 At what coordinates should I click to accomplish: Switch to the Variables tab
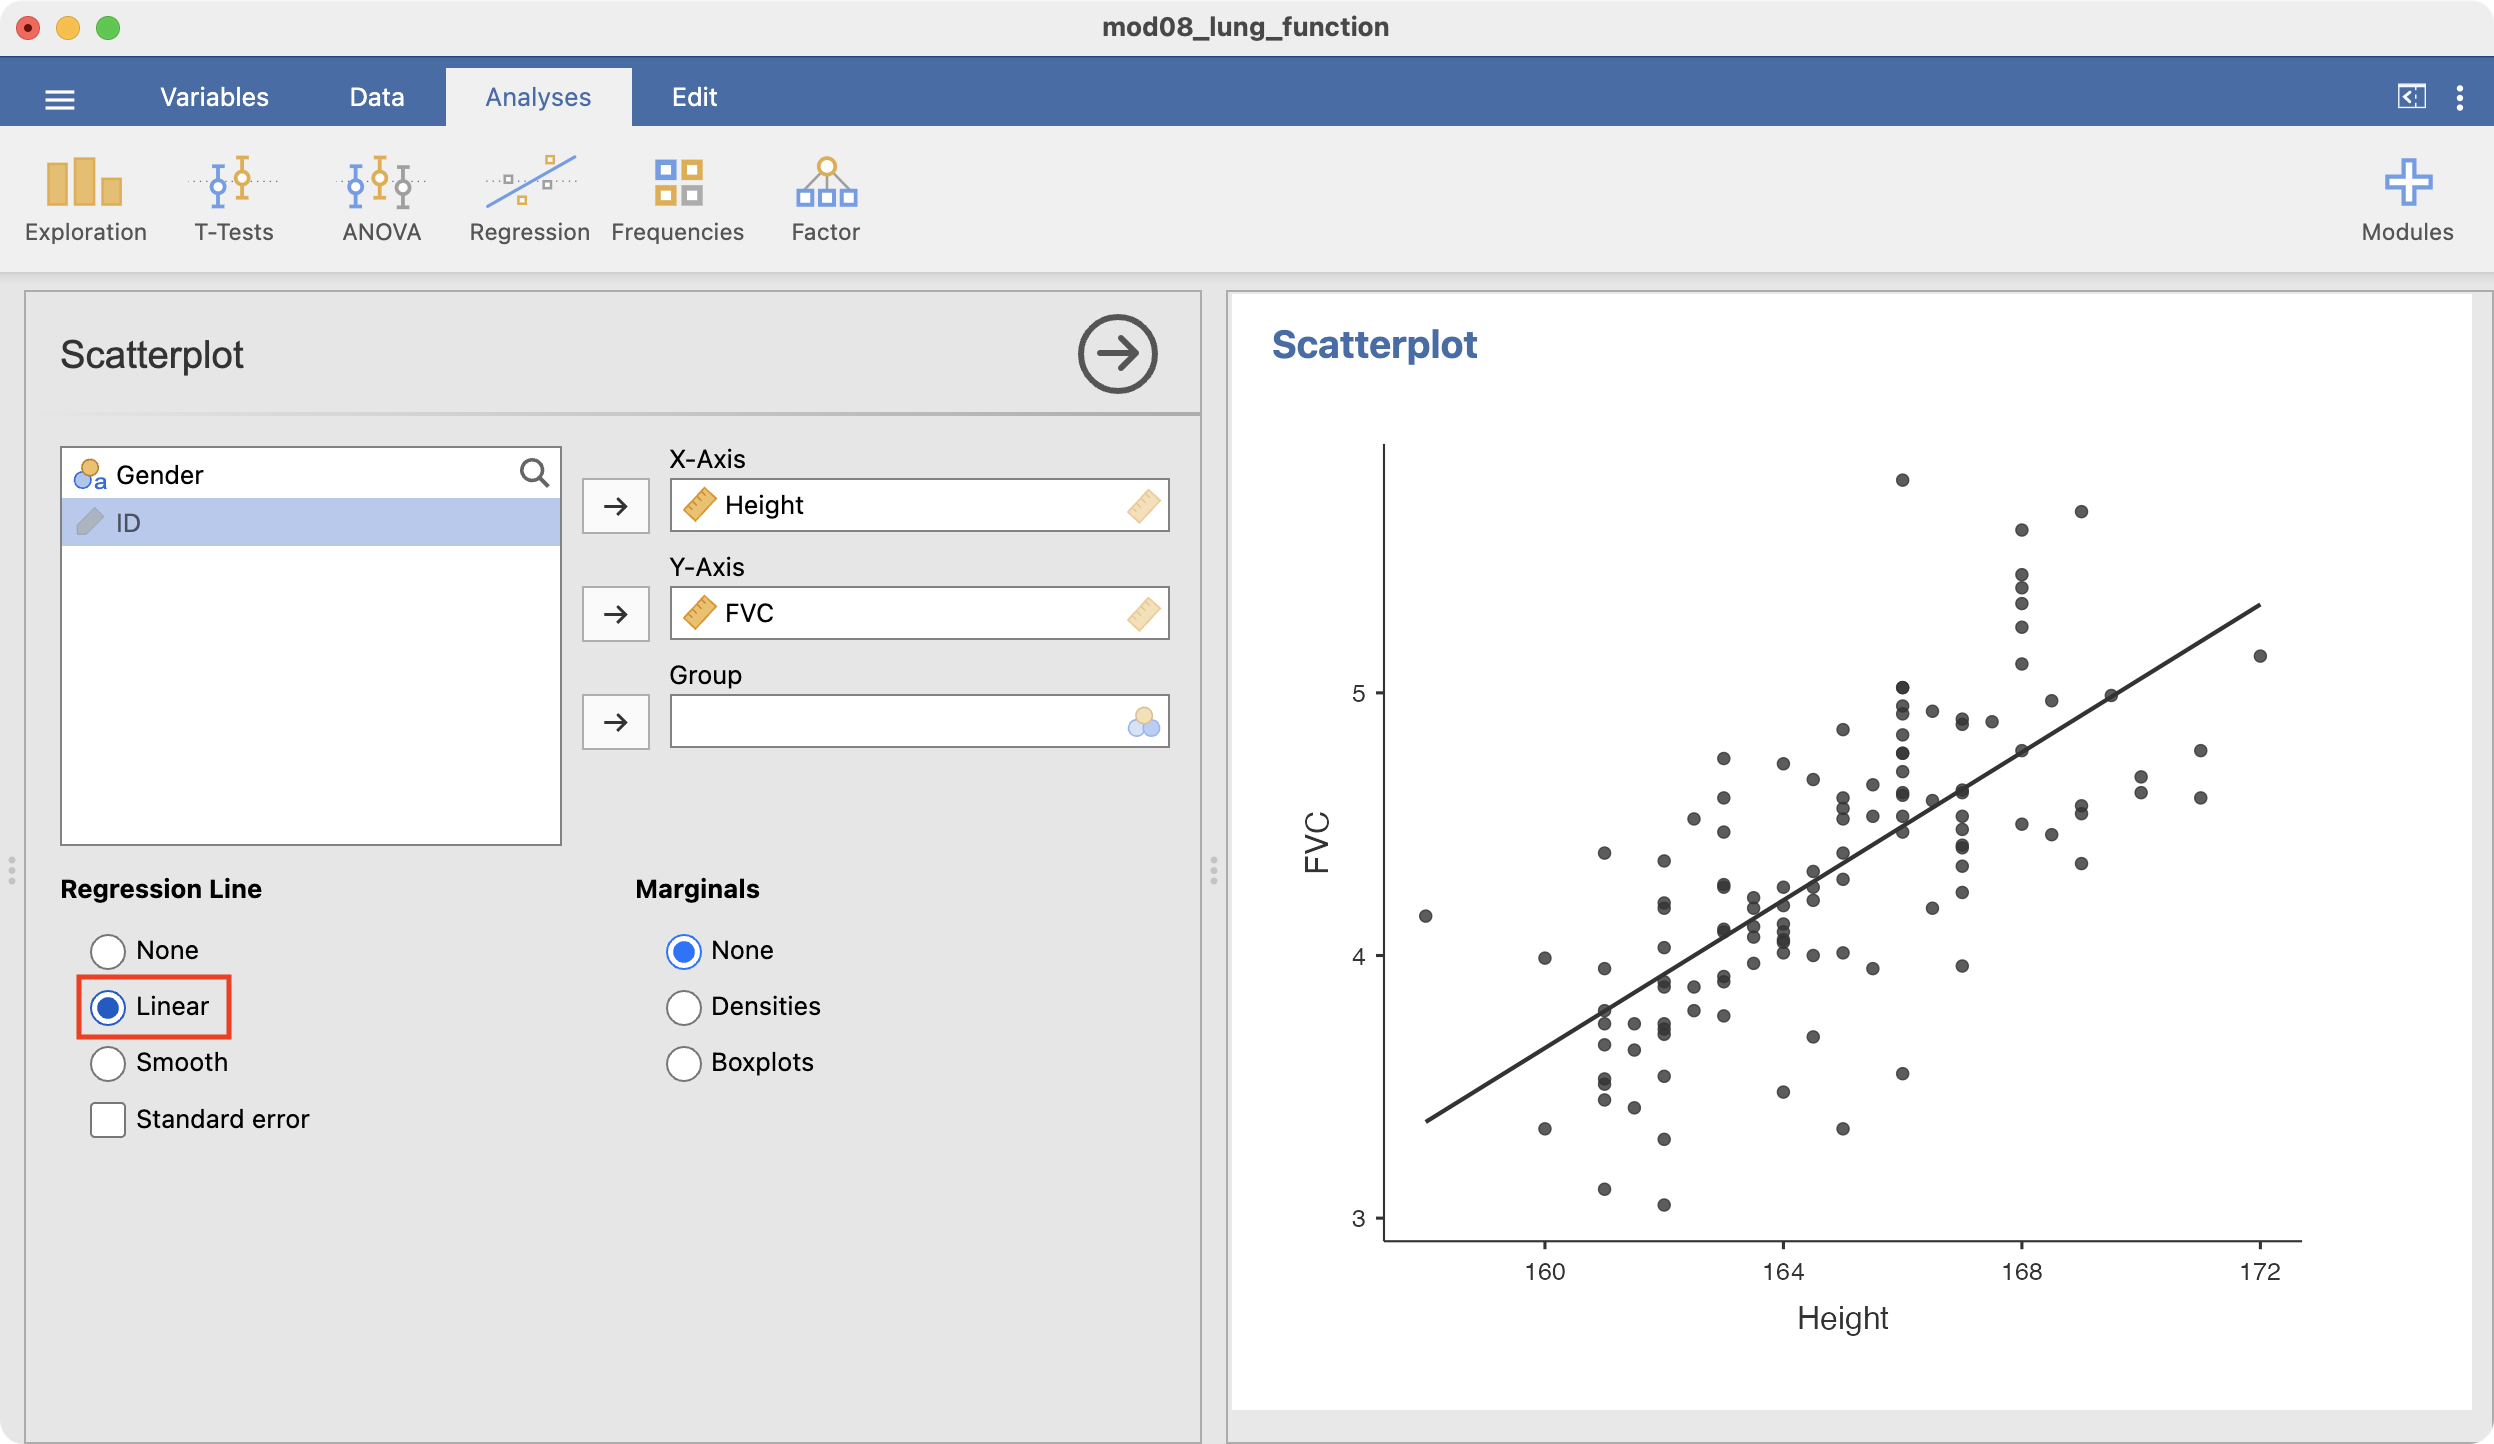(x=214, y=97)
